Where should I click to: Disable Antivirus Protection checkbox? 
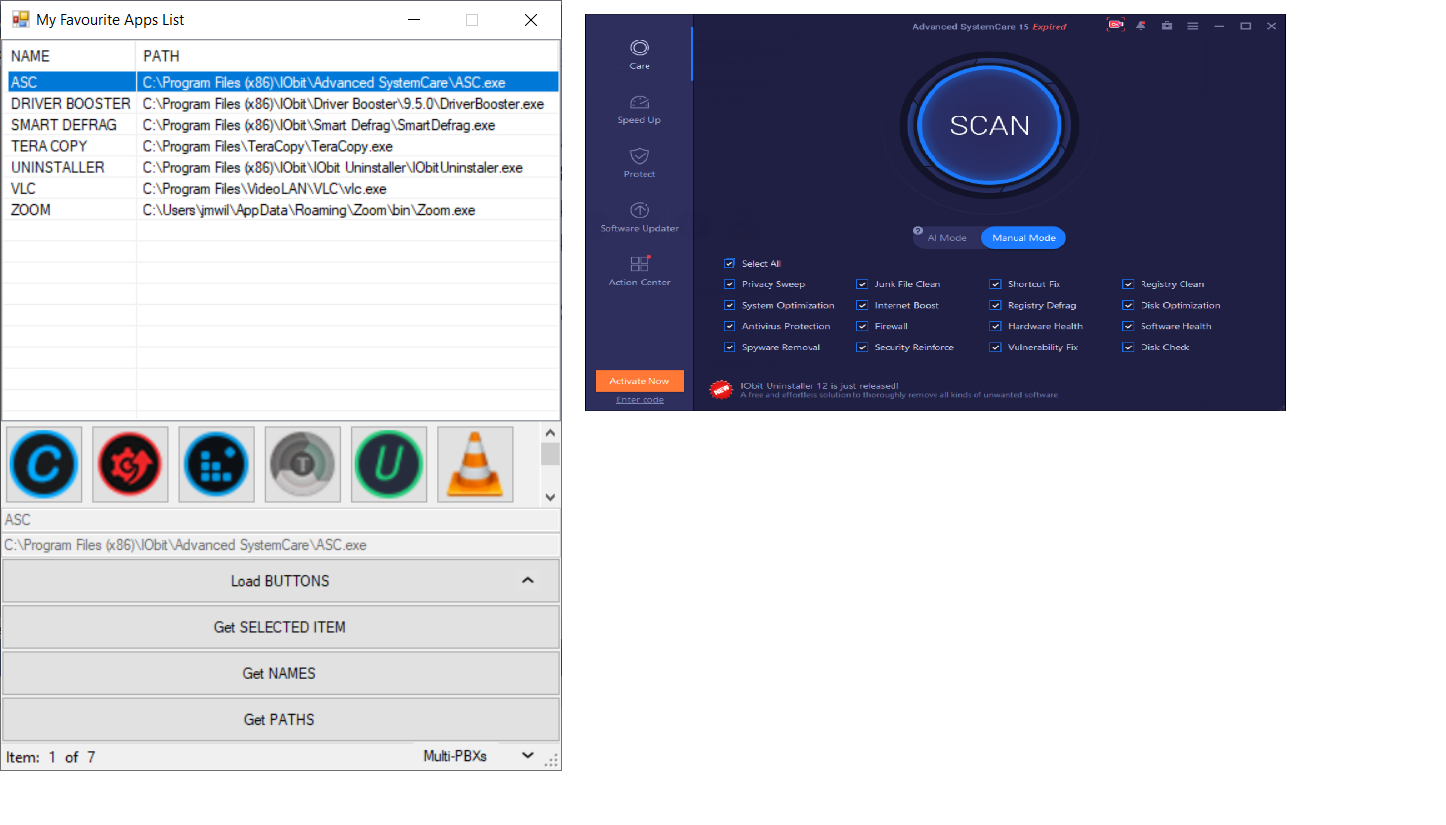point(729,326)
